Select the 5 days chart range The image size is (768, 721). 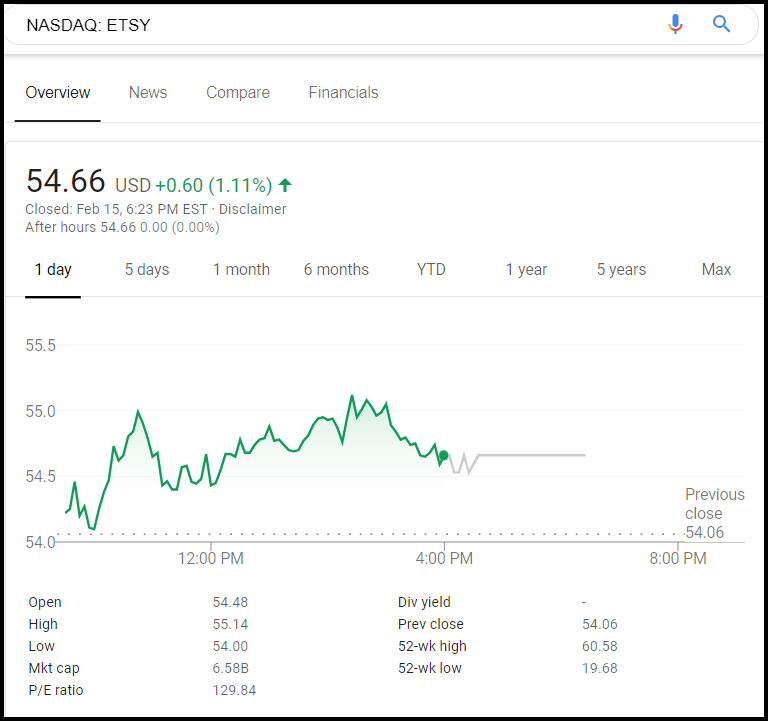(147, 270)
